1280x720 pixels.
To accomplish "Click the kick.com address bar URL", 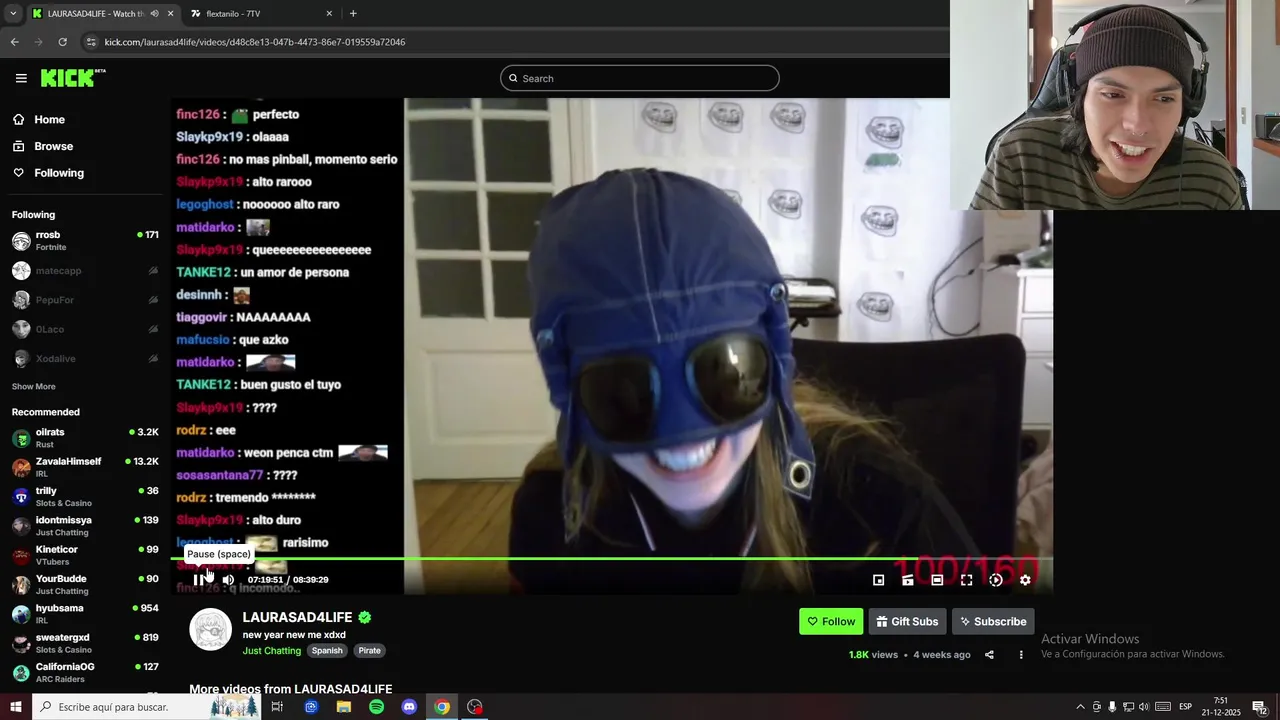I will pyautogui.click(x=255, y=42).
